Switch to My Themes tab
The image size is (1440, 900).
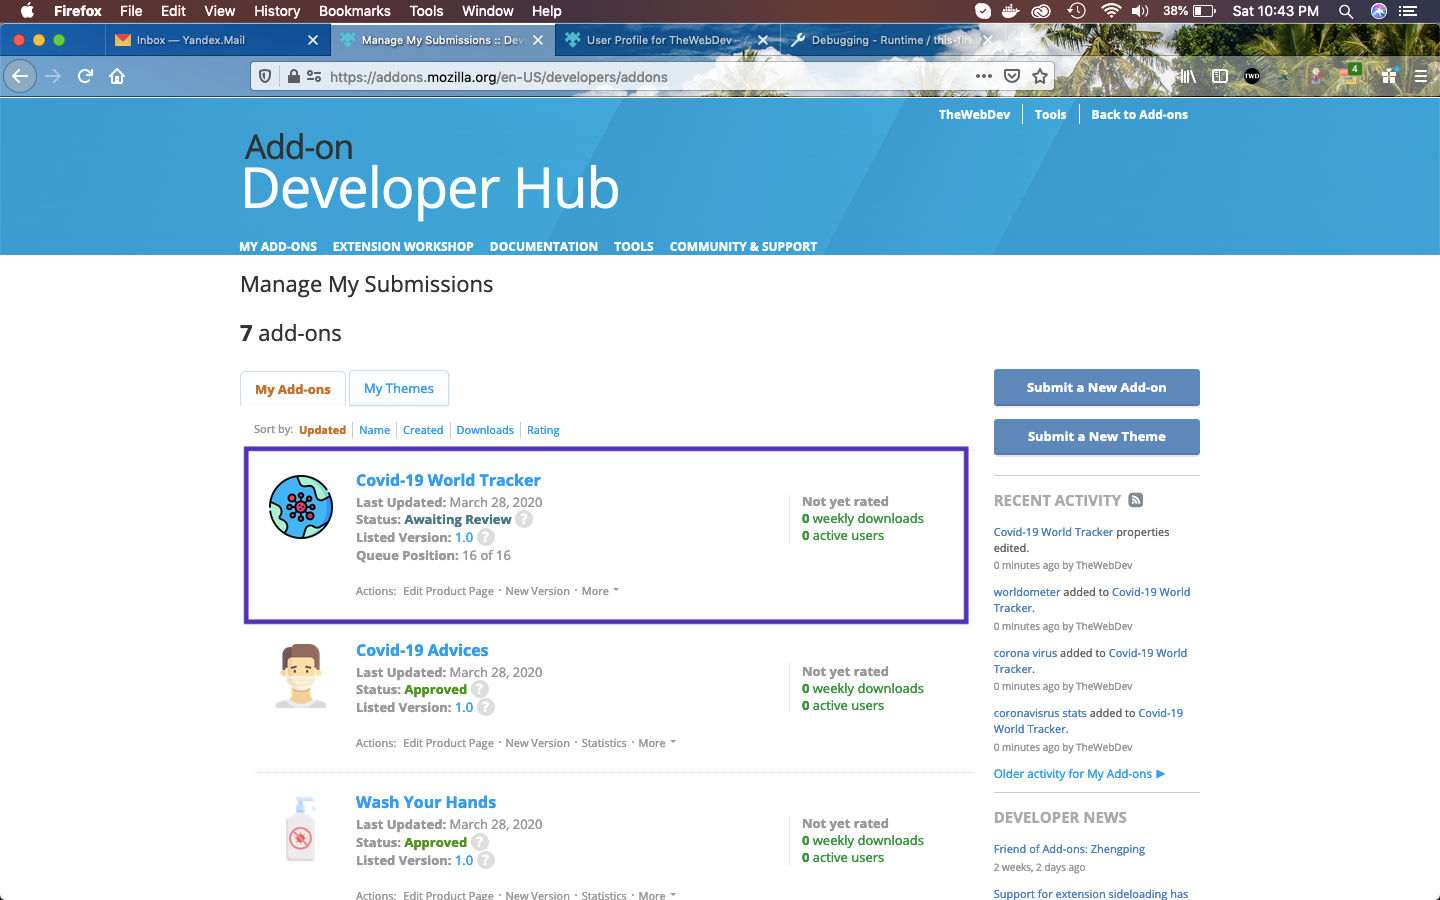coord(399,388)
